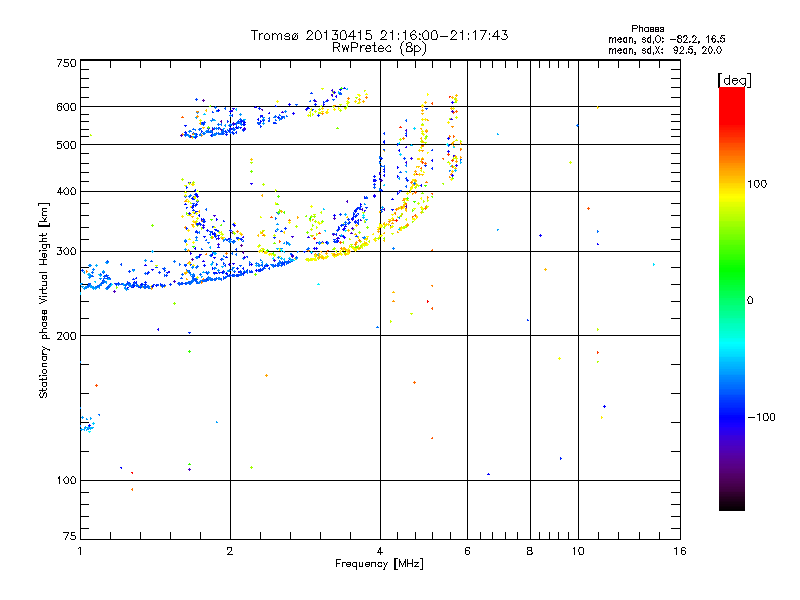The height and width of the screenshot is (600, 800).
Task: Click the plot title "Tromsø 20130415 21:16:00-21:17:43"
Action: tap(379, 35)
